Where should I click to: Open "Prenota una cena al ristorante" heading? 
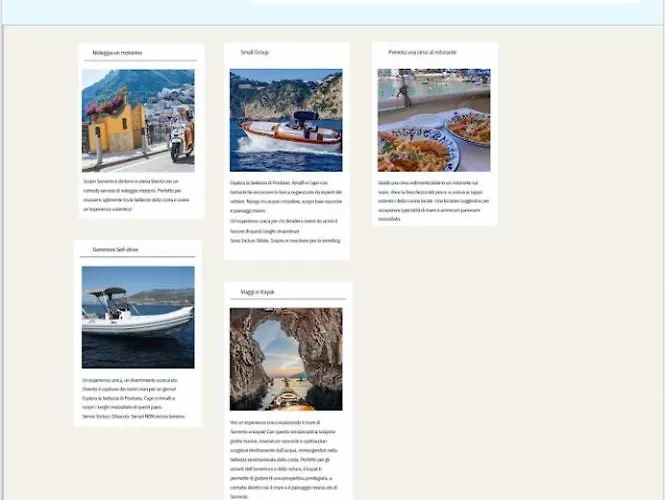point(422,52)
